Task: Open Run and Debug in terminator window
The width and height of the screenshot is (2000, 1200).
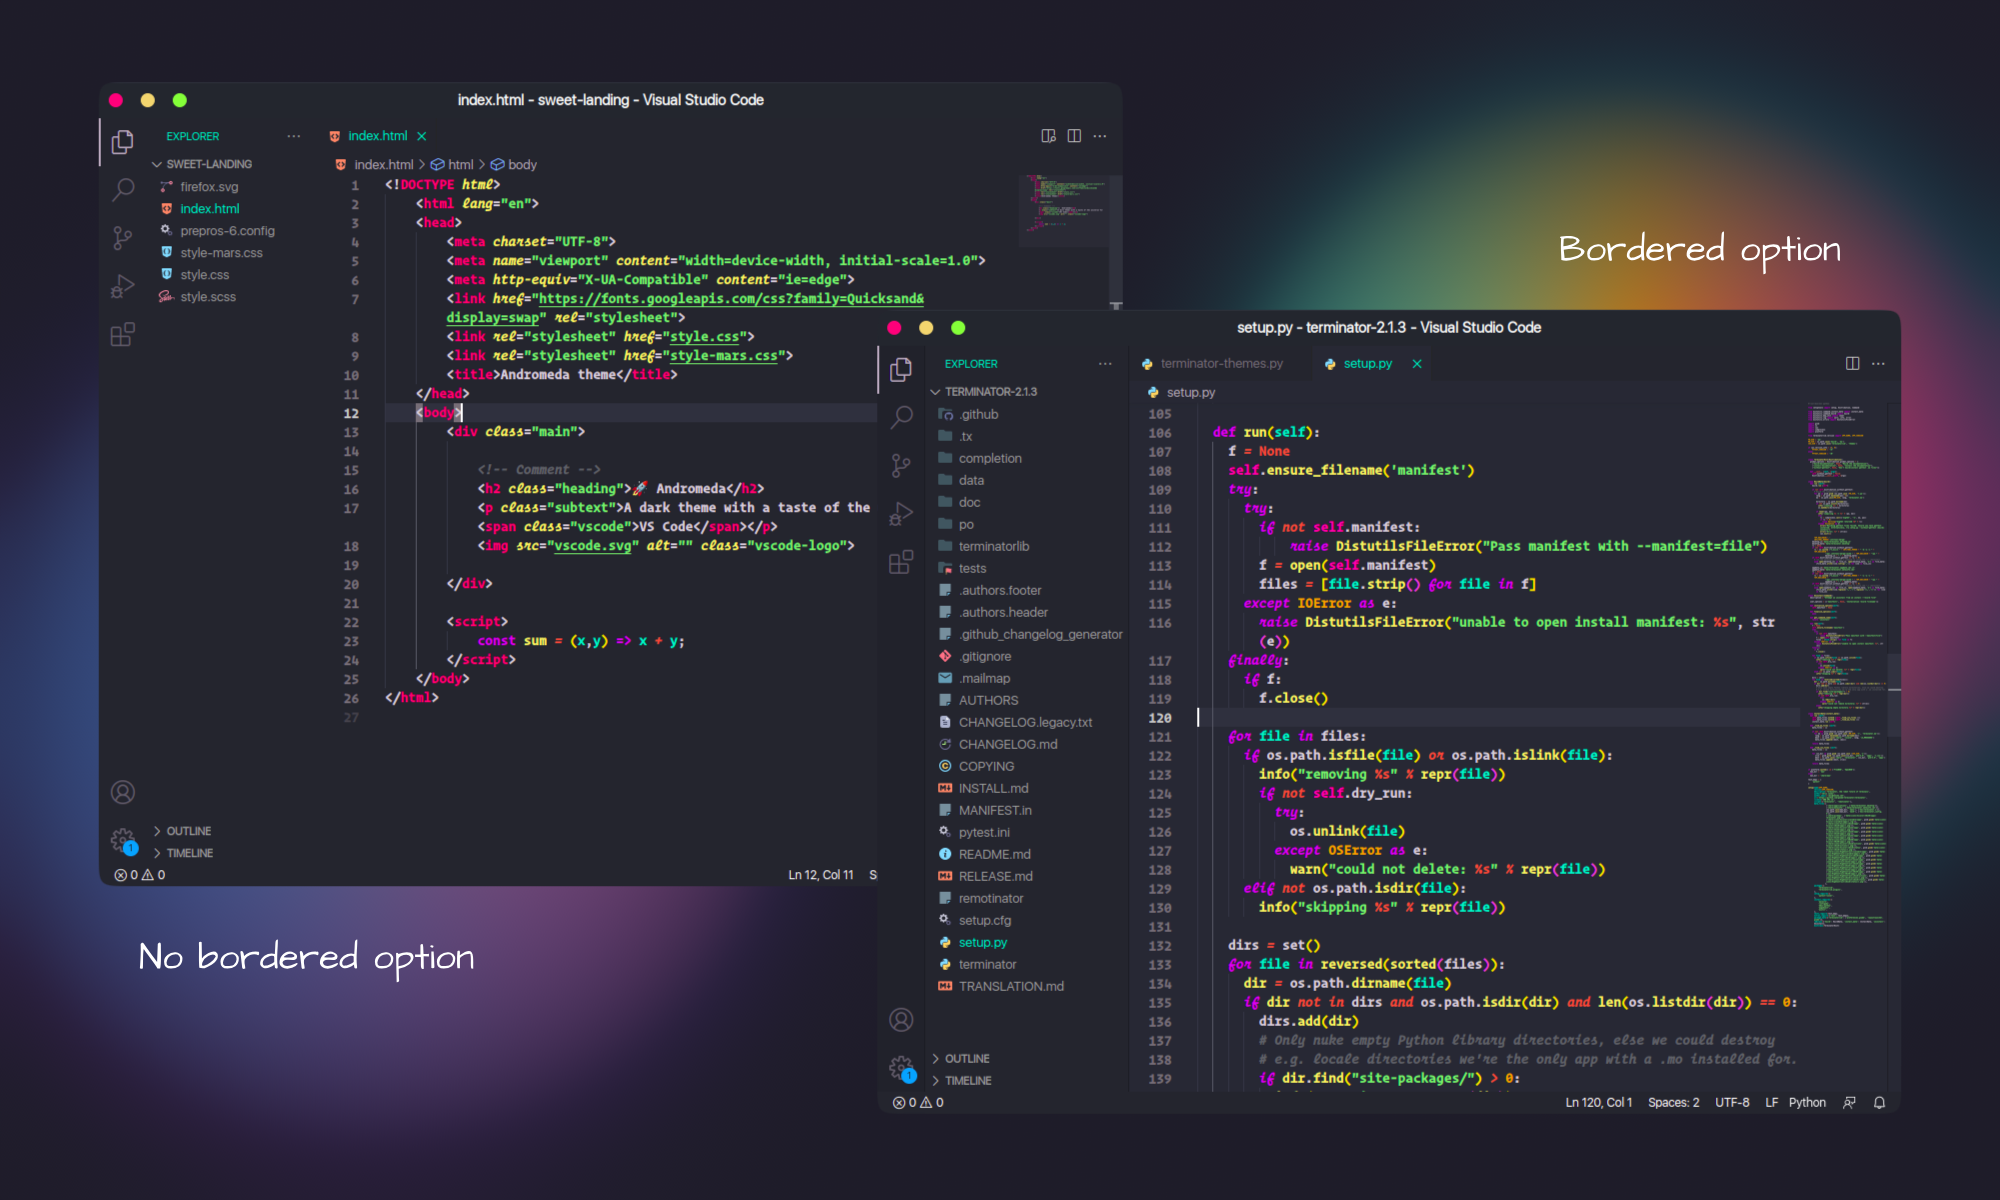Action: 901,513
